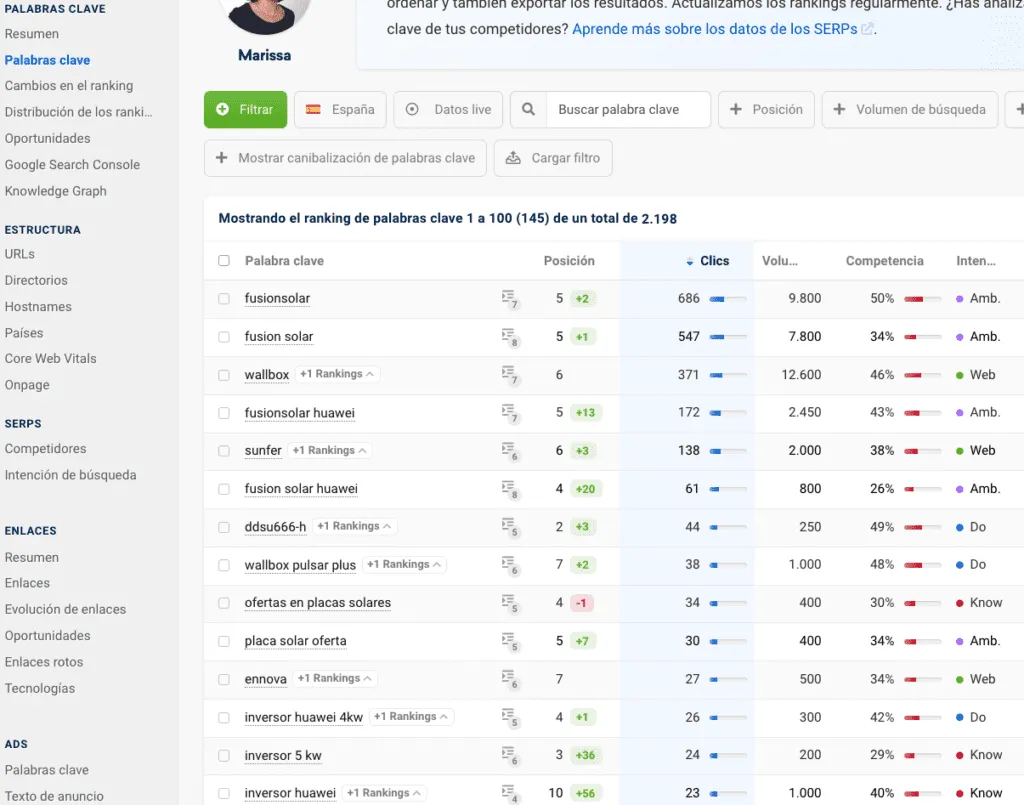Open SERP icon for fusion solar huawei row
The image size is (1024, 805).
(x=509, y=489)
